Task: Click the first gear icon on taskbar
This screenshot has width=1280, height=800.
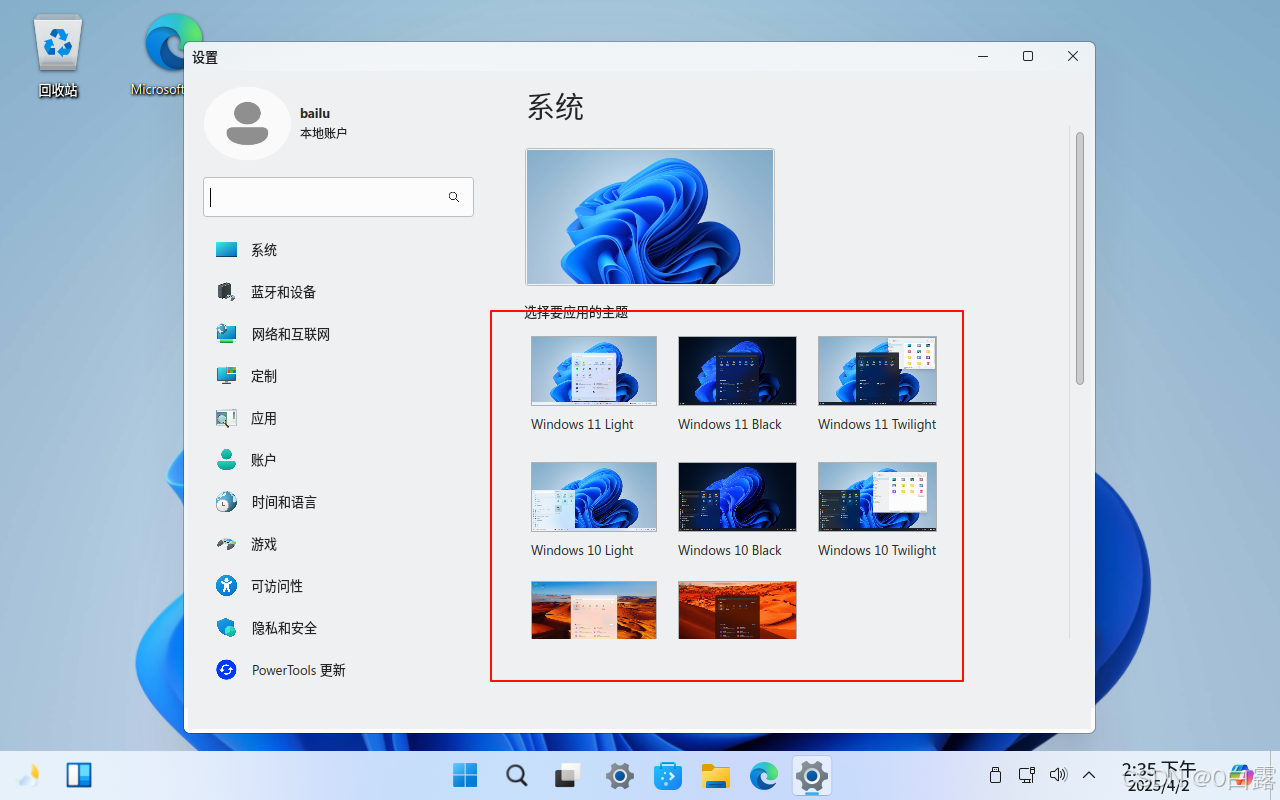Action: click(619, 775)
